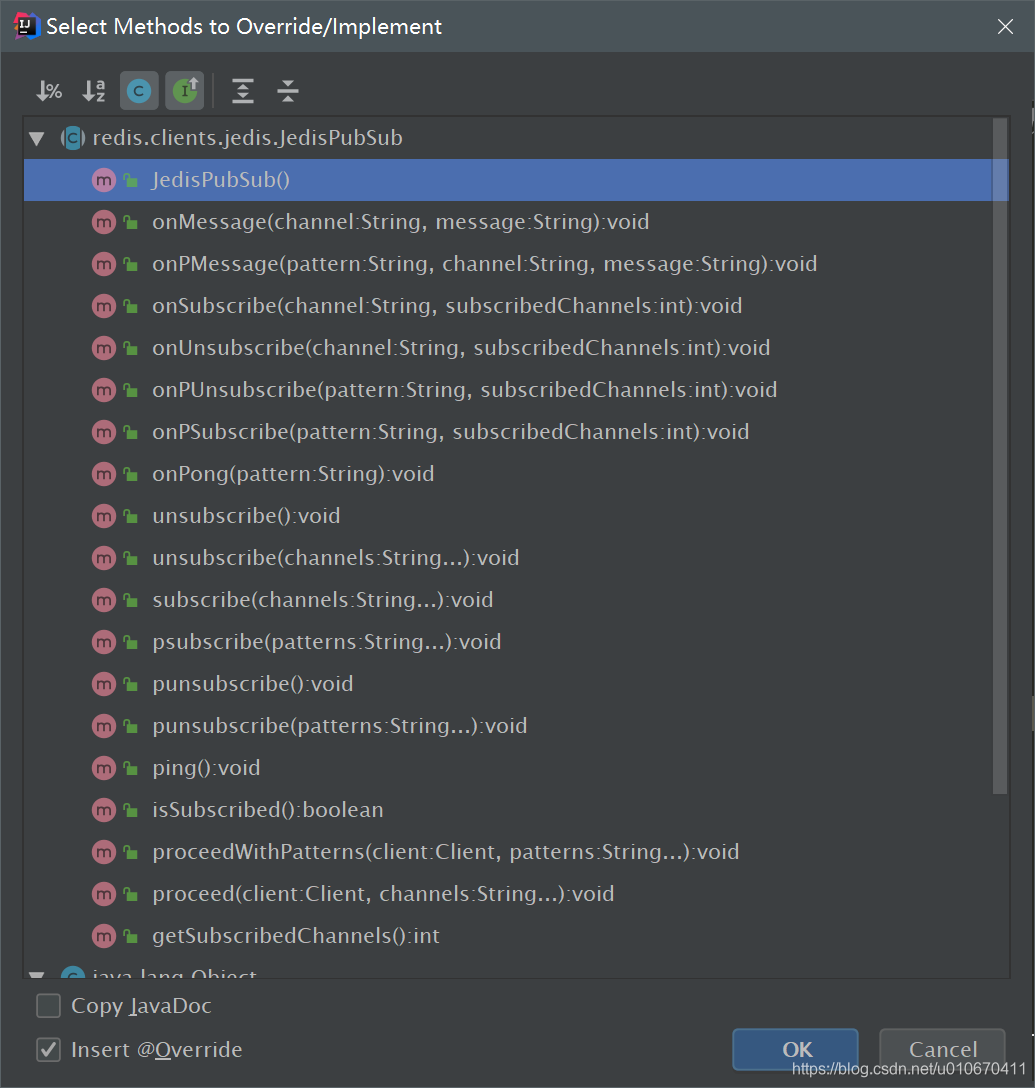Click method icon beside ping()
Image resolution: width=1035 pixels, height=1088 pixels.
click(104, 768)
